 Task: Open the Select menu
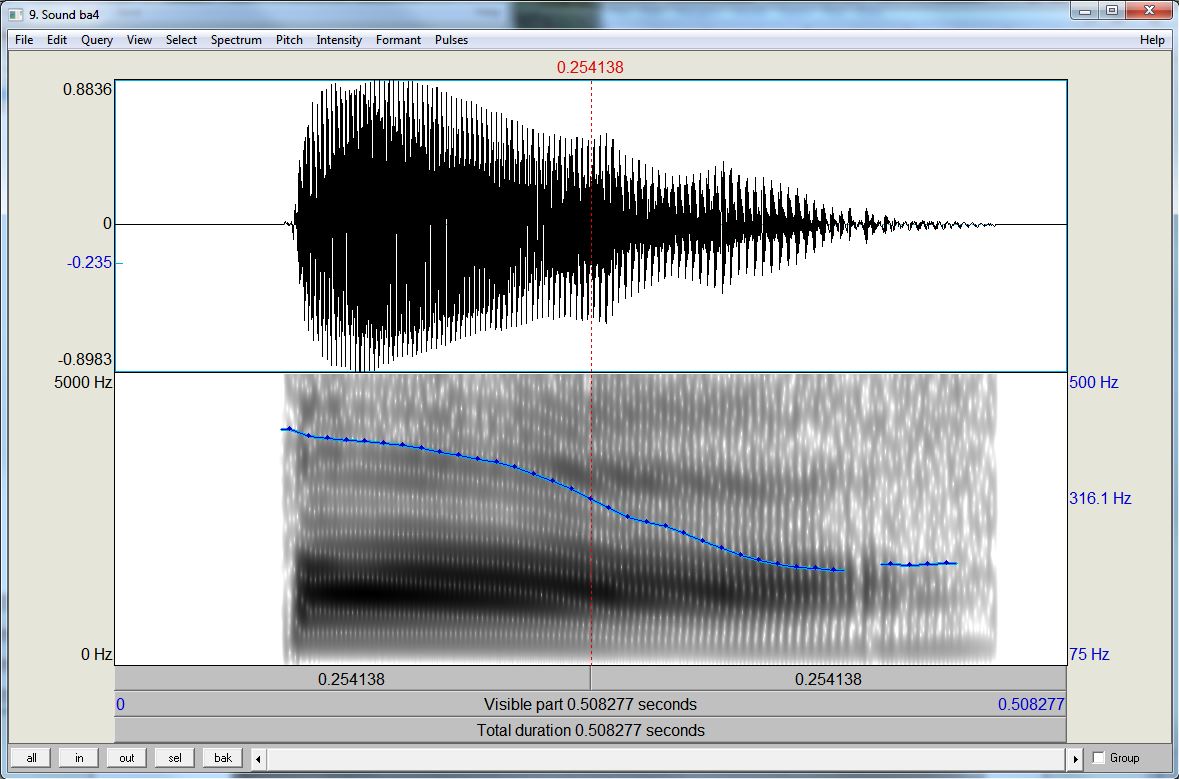(x=181, y=40)
